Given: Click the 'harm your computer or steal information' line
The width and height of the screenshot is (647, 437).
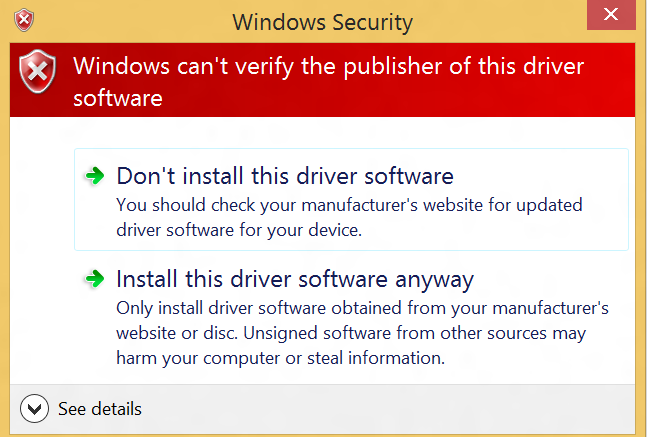Looking at the screenshot, I should 281,358.
